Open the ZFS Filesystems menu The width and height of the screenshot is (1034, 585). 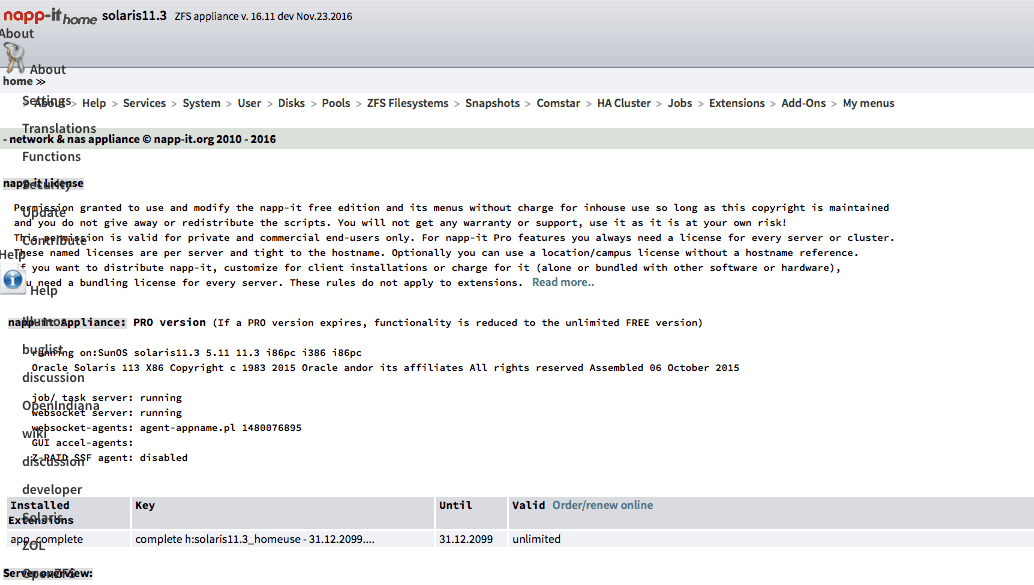pos(408,103)
